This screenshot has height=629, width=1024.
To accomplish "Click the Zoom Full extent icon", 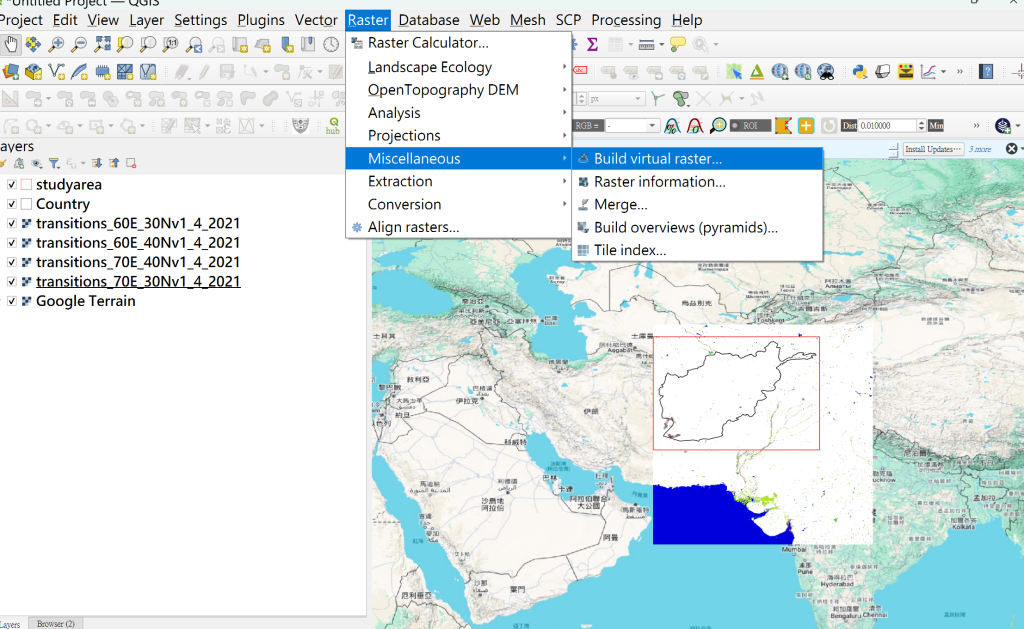I will click(103, 44).
